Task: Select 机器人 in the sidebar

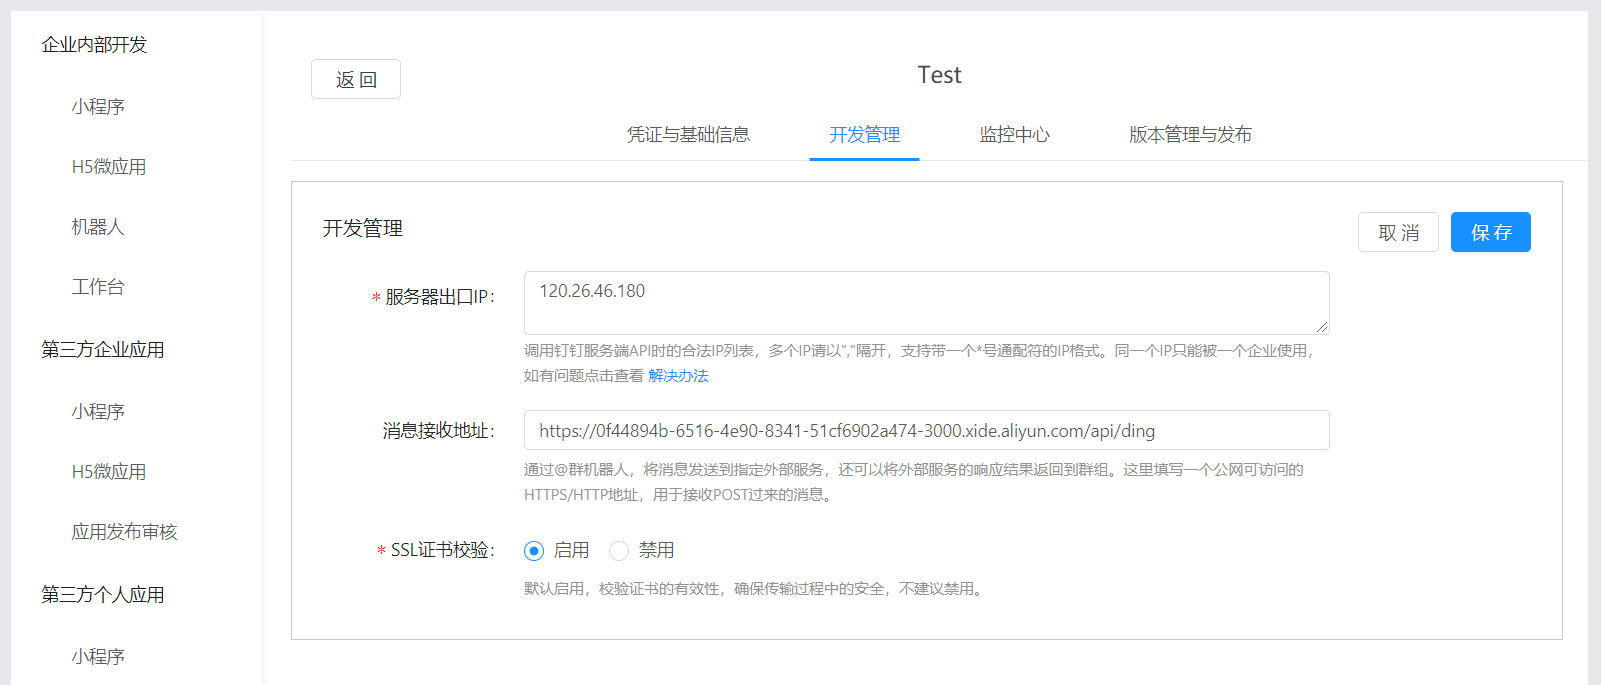Action: 98,227
